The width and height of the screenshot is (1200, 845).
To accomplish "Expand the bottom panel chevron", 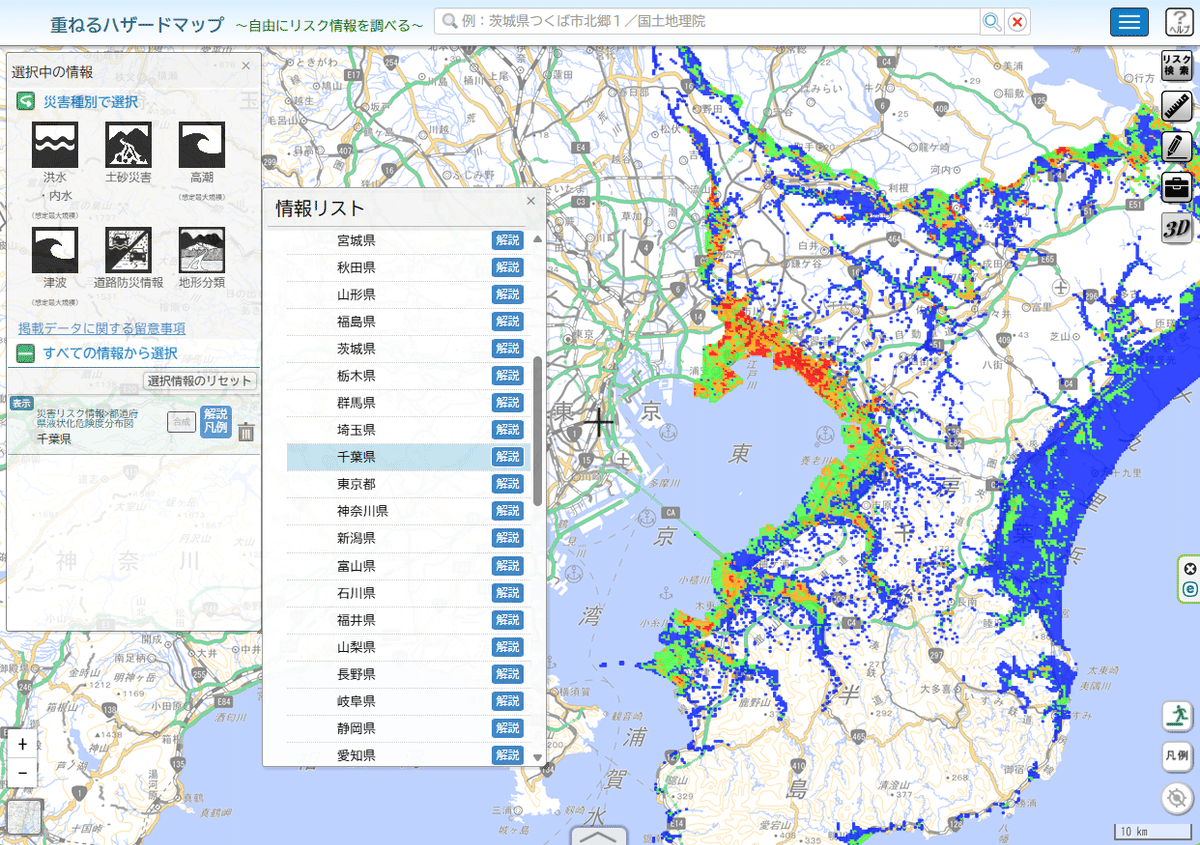I will point(599,836).
